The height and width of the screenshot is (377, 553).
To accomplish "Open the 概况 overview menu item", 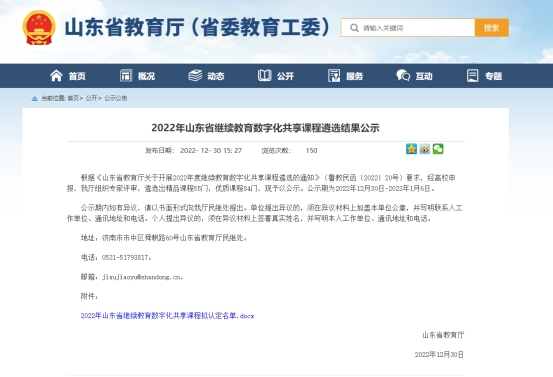I will pyautogui.click(x=138, y=76).
